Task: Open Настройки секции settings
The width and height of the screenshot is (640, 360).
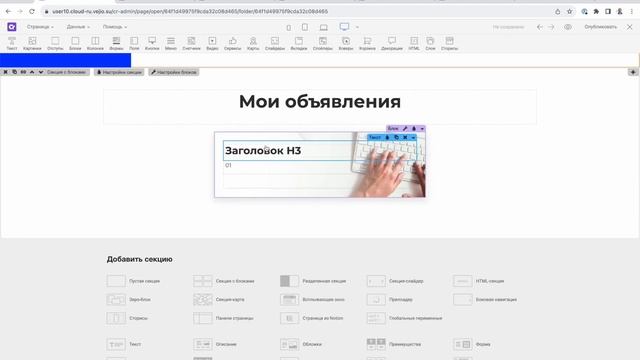Action: coord(119,72)
